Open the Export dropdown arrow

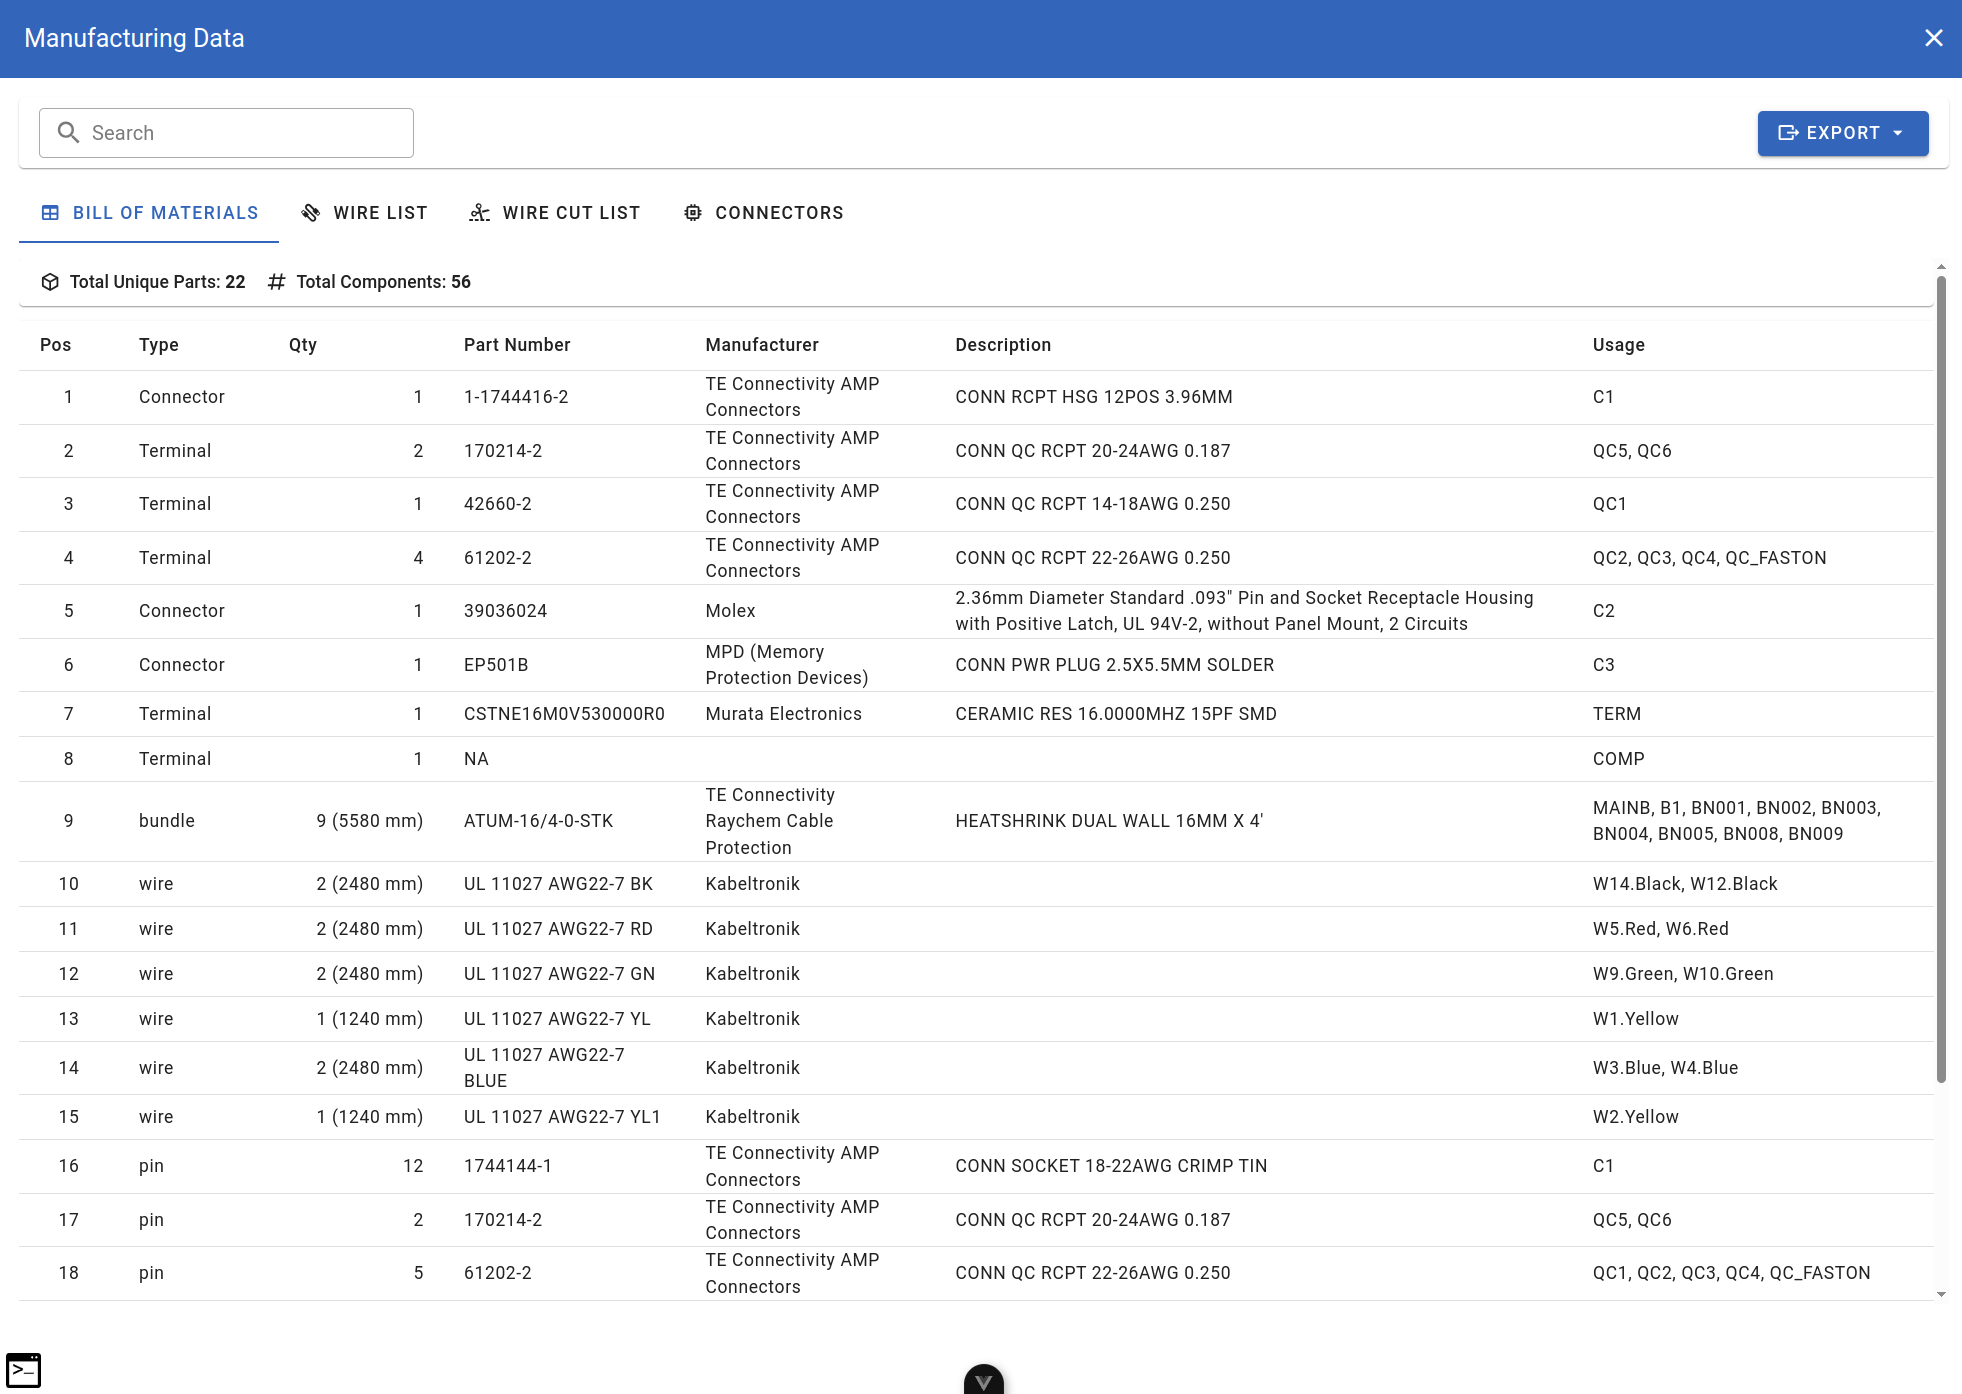pyautogui.click(x=1898, y=133)
